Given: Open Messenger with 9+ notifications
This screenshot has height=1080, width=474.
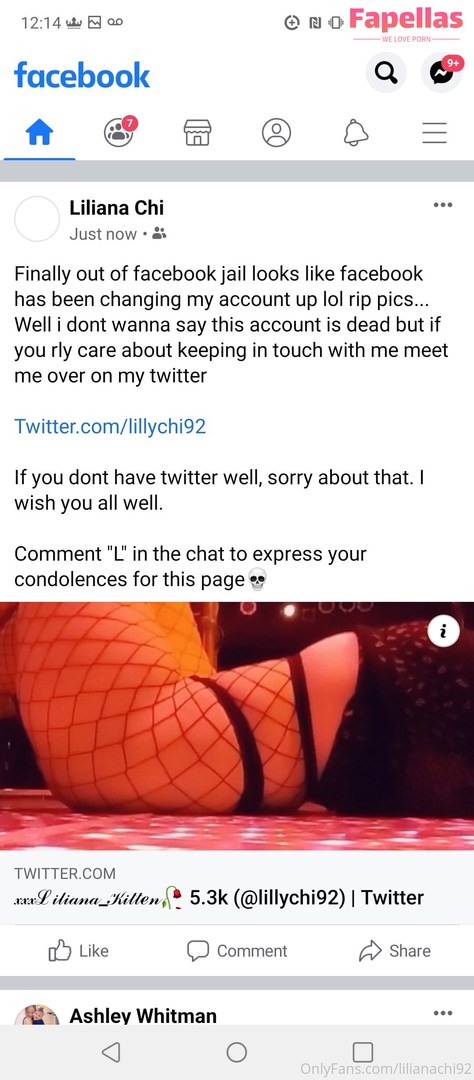Looking at the screenshot, I should pyautogui.click(x=442, y=72).
